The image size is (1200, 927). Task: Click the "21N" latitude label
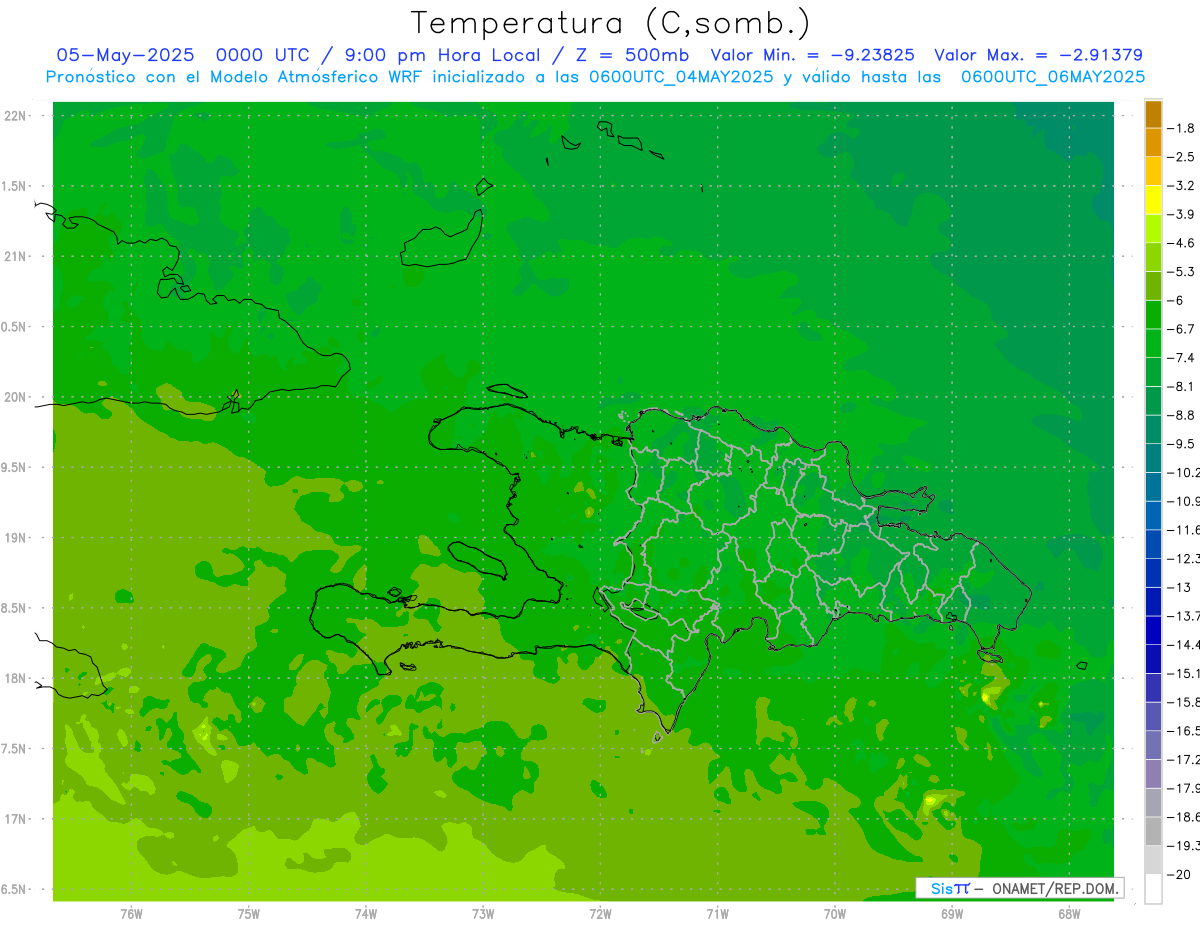(x=16, y=256)
